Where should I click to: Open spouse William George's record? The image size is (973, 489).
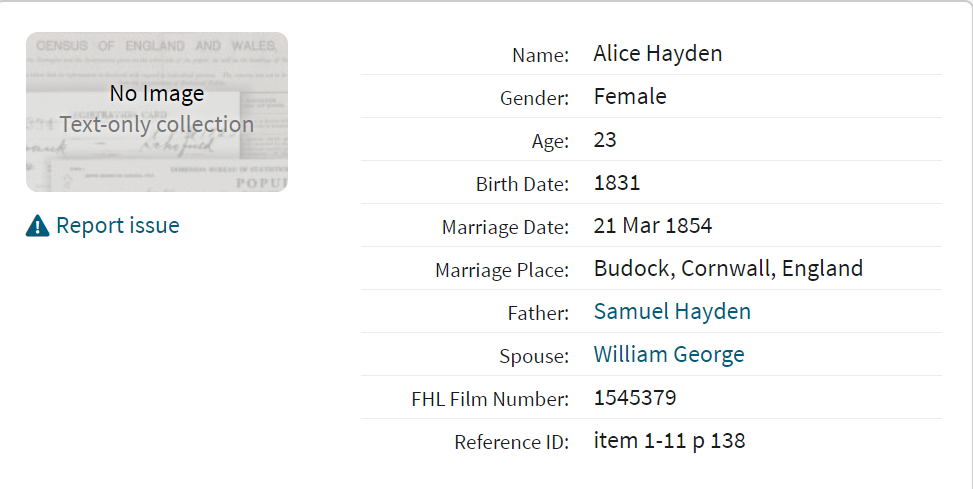[x=668, y=354]
